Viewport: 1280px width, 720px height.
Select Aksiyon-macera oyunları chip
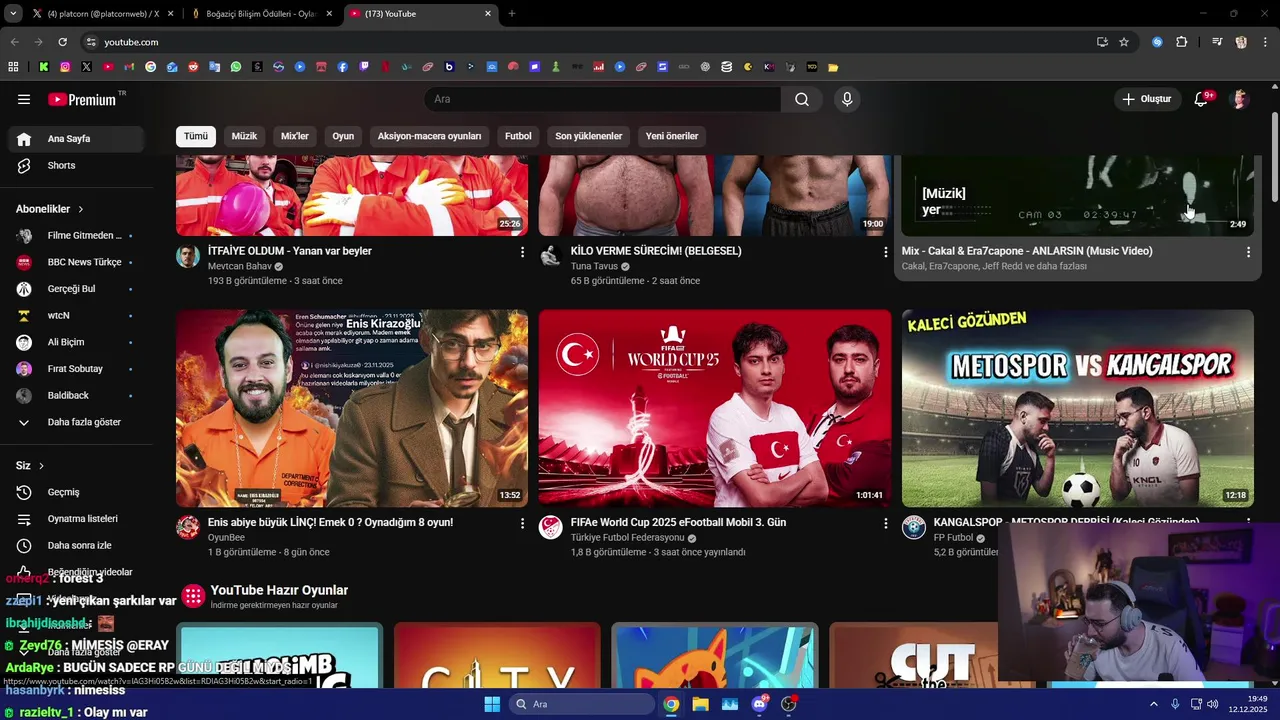(x=429, y=136)
